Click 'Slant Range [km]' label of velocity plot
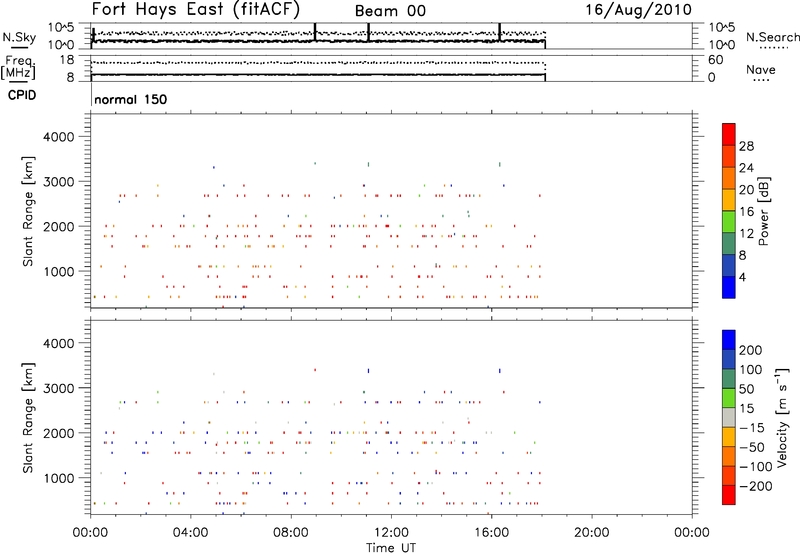The width and height of the screenshot is (800, 554). [28, 418]
